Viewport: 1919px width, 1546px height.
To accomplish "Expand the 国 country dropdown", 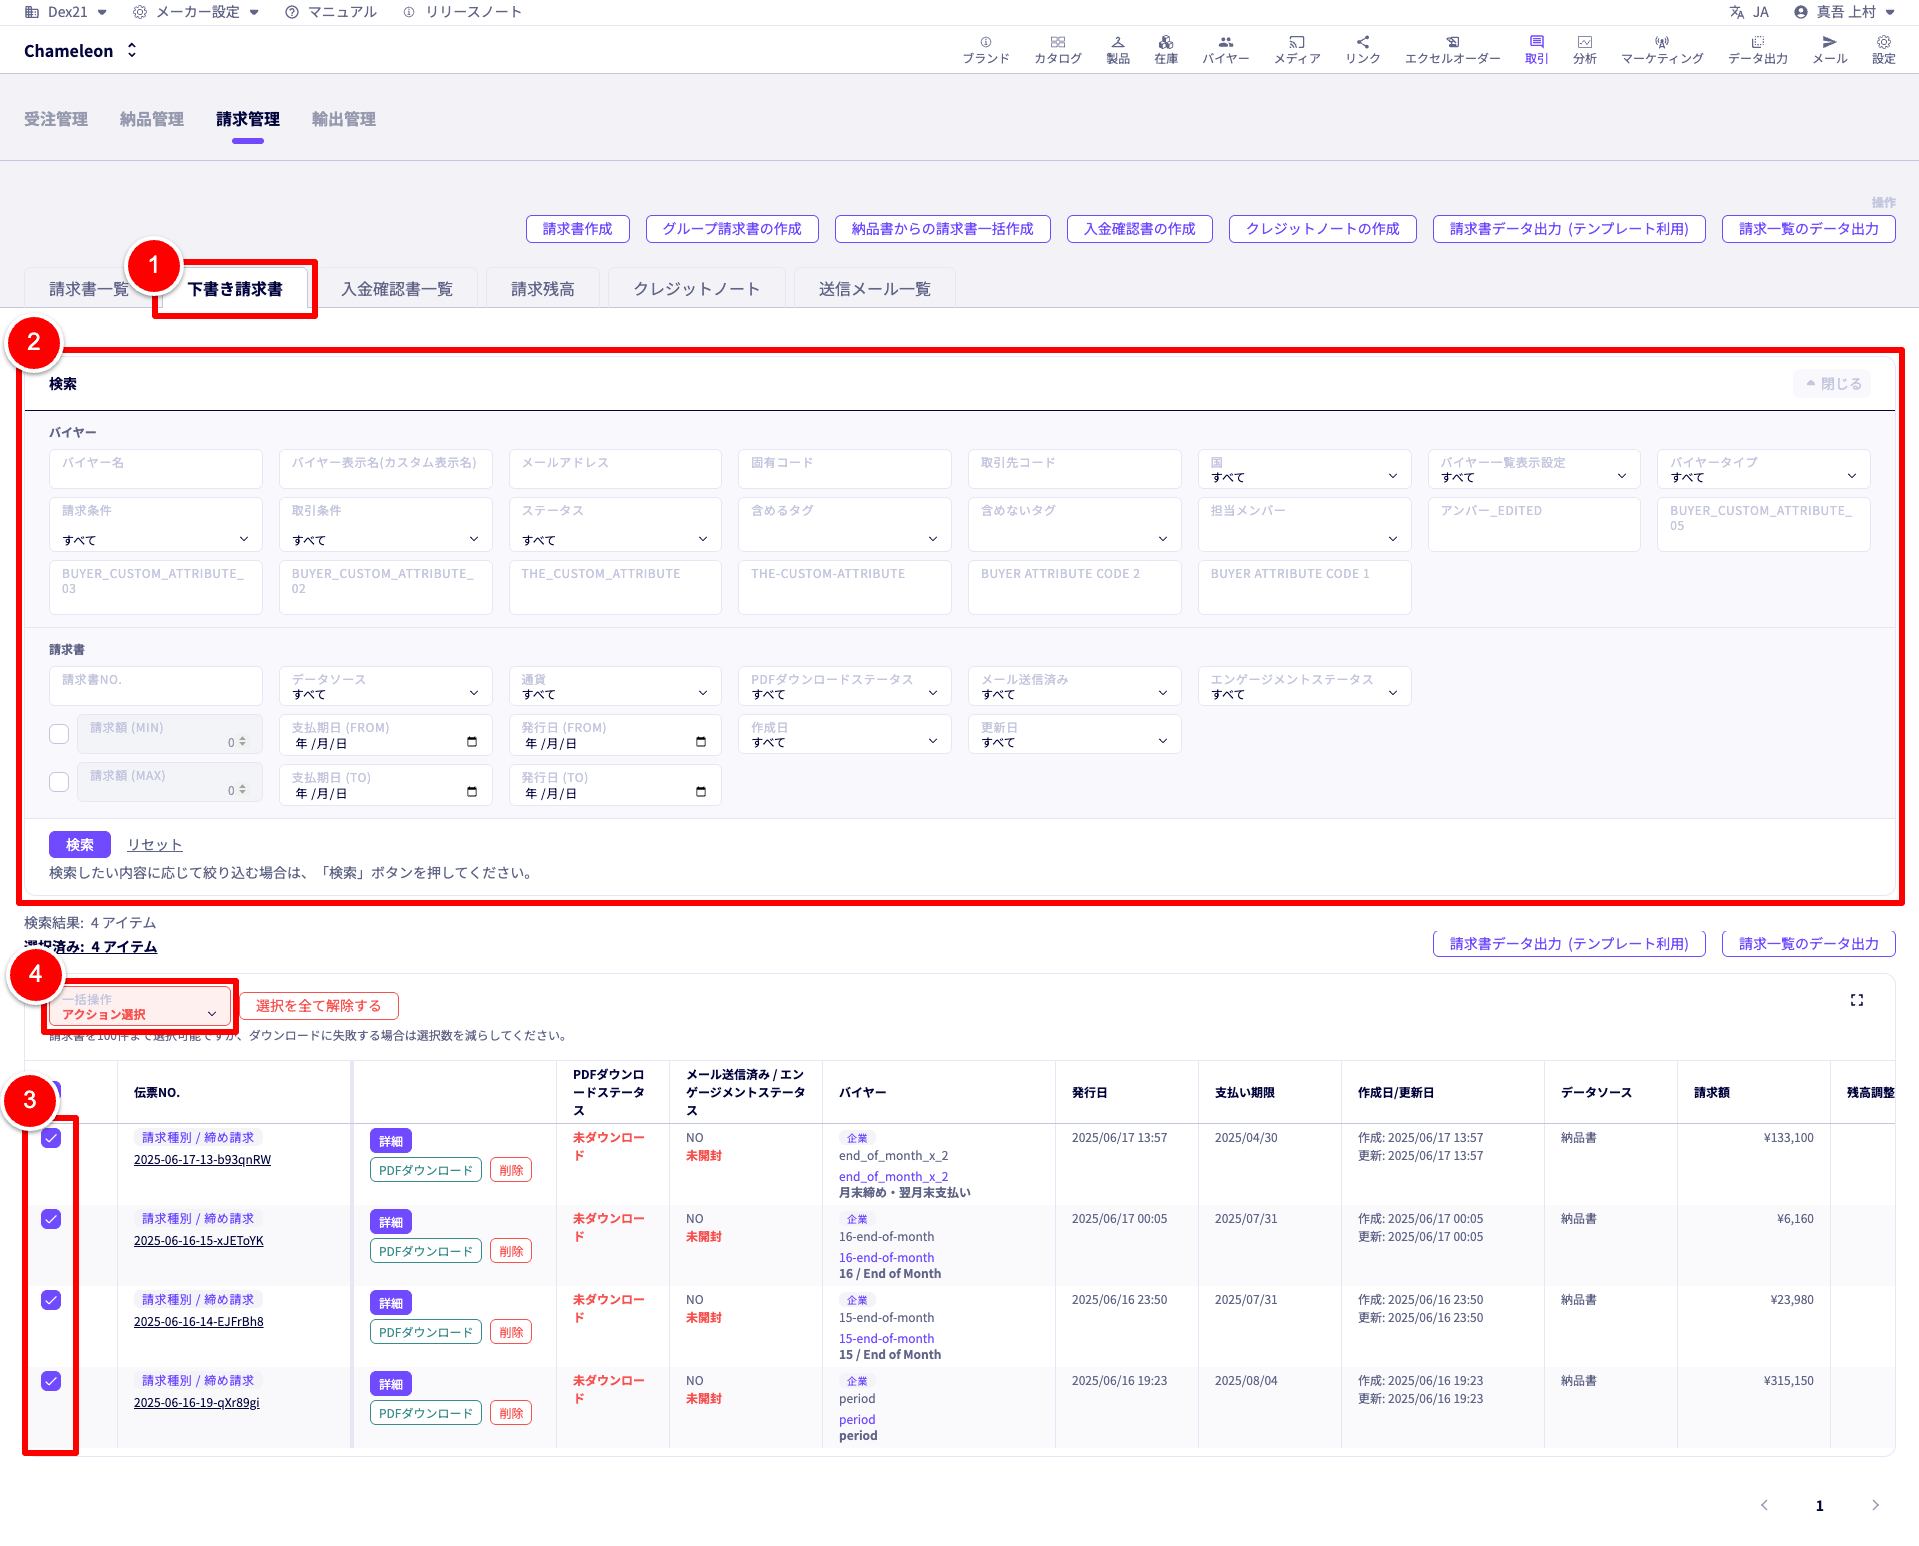I will [1304, 470].
